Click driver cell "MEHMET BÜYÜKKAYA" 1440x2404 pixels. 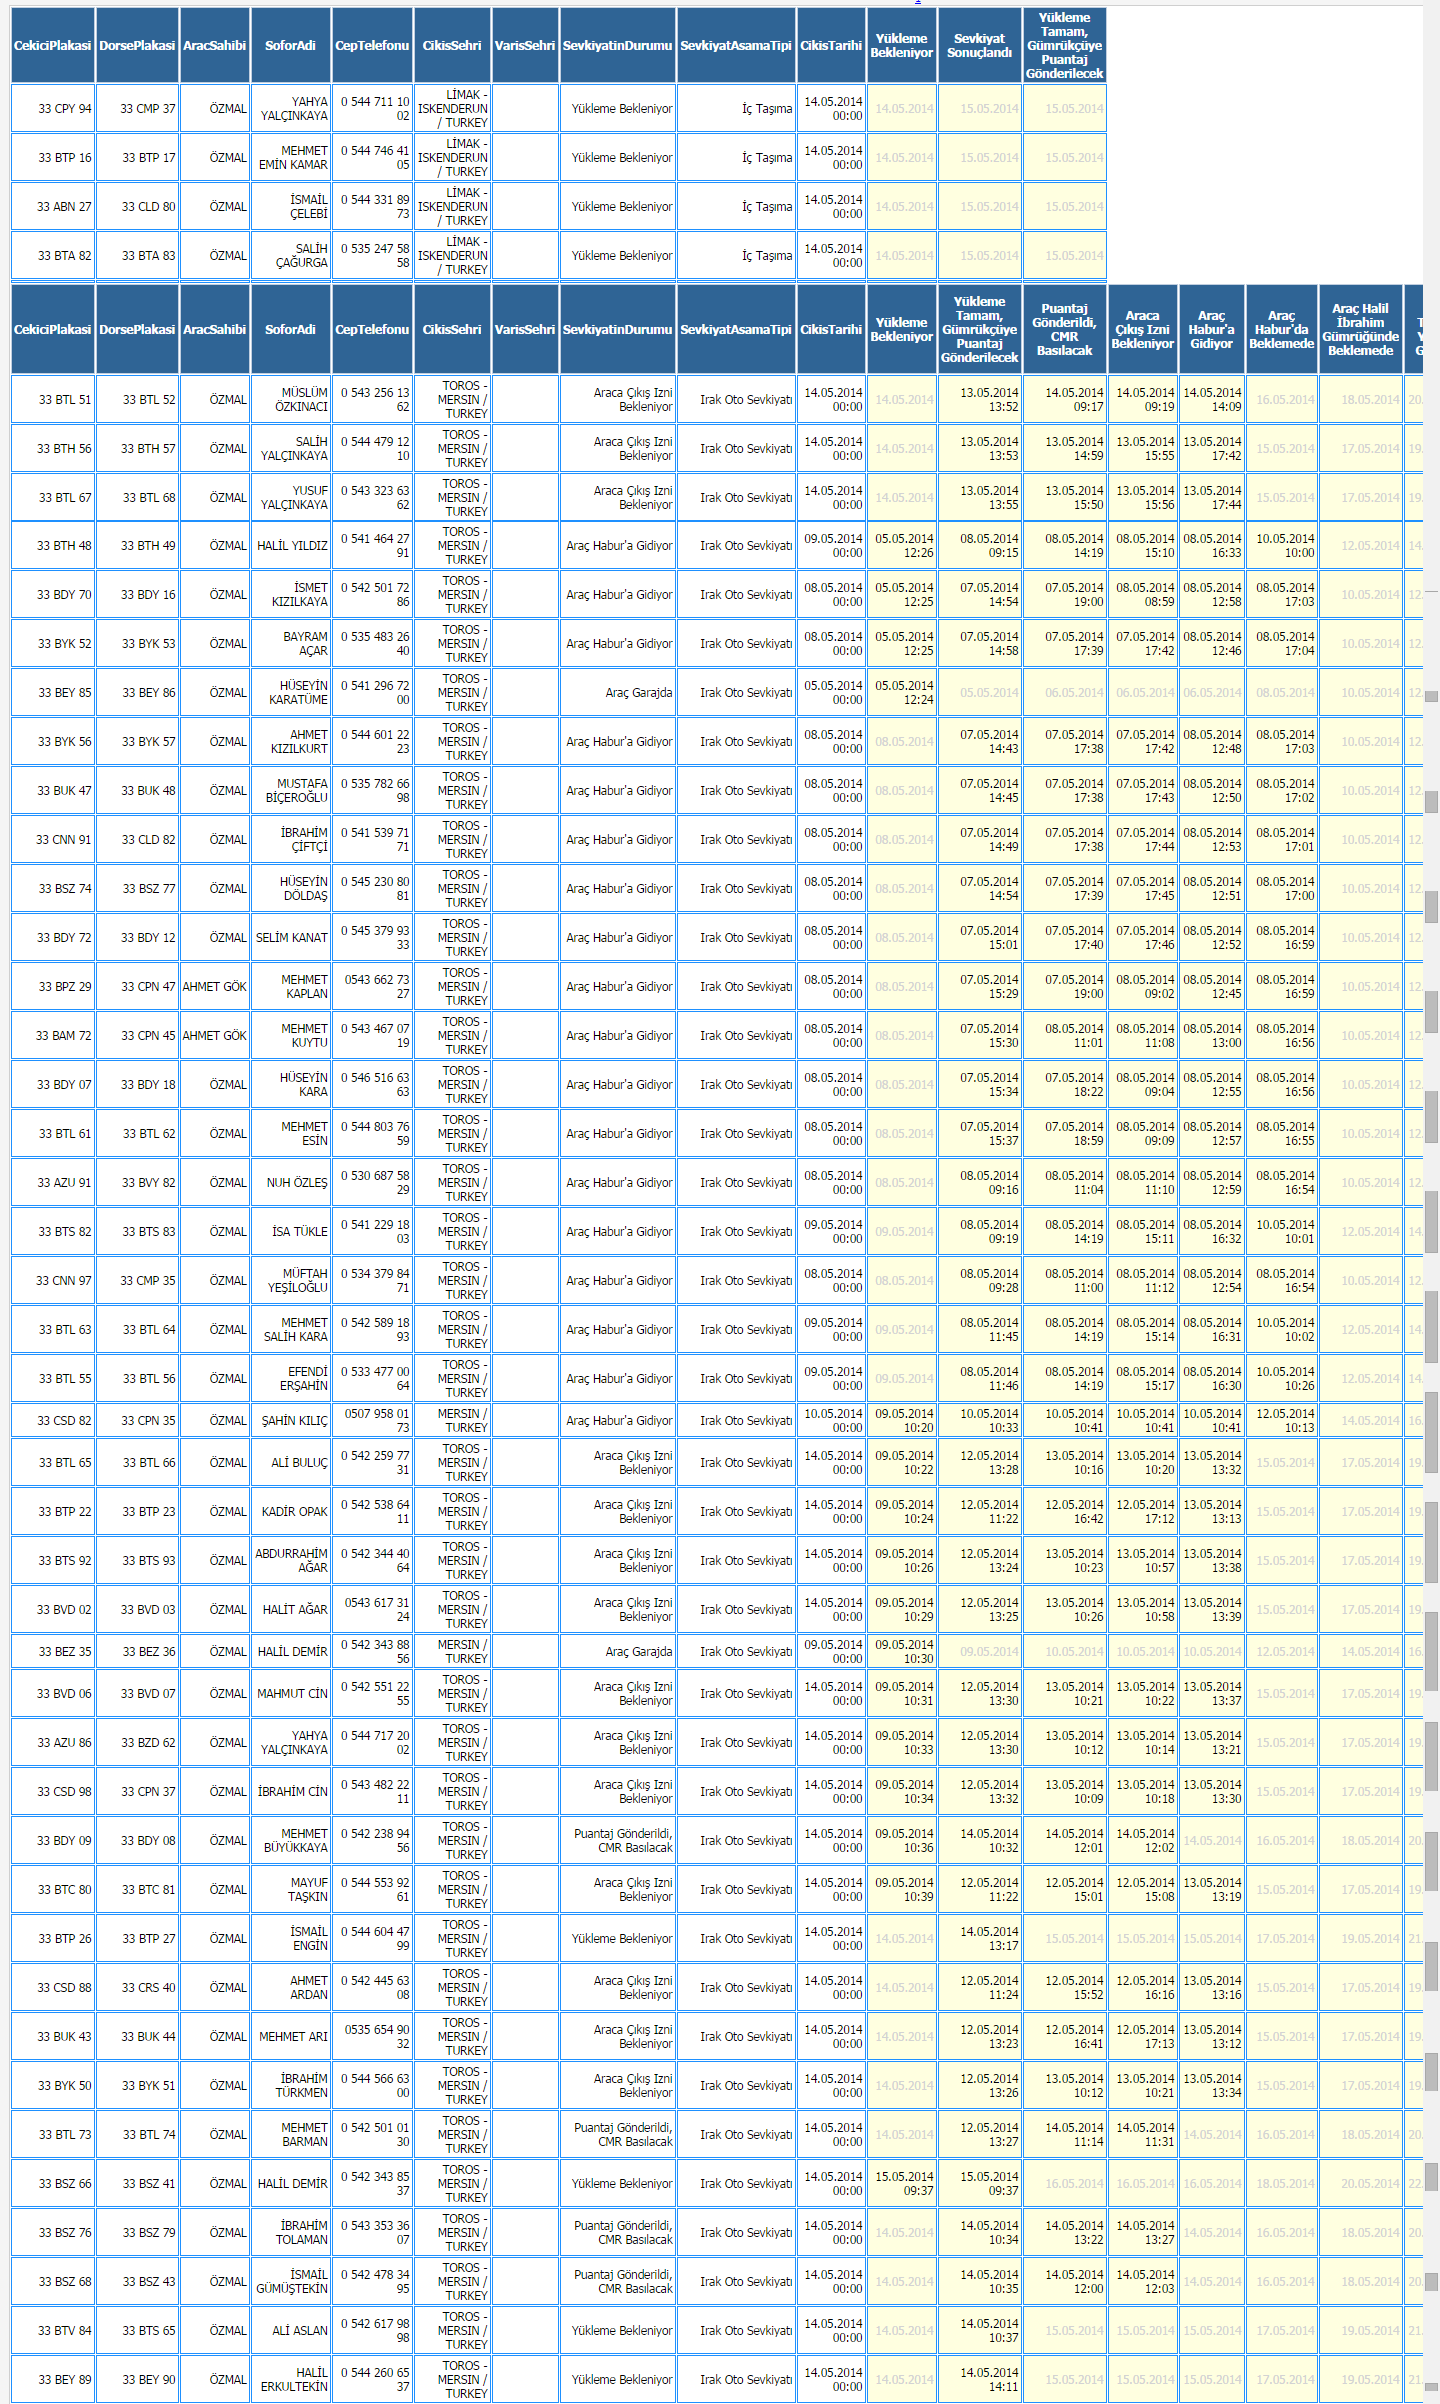click(x=290, y=1840)
